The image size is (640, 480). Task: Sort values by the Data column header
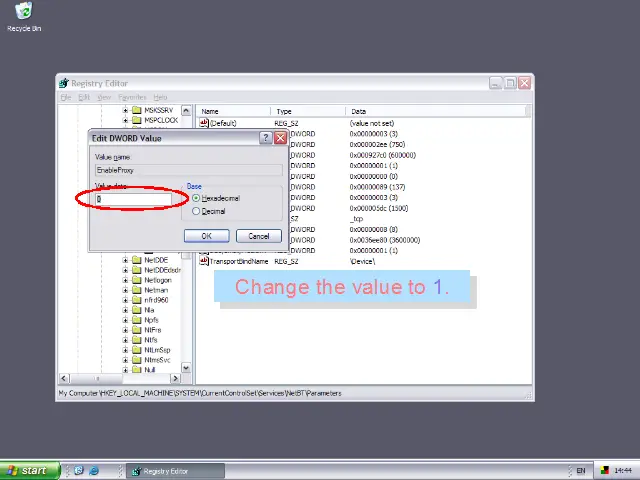click(436, 111)
